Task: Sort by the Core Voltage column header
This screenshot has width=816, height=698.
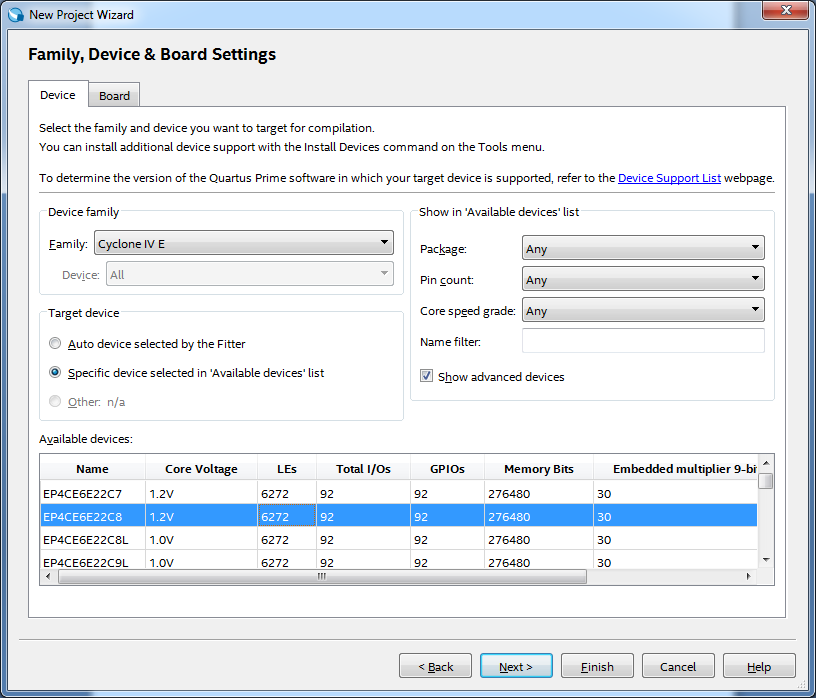Action: (201, 468)
